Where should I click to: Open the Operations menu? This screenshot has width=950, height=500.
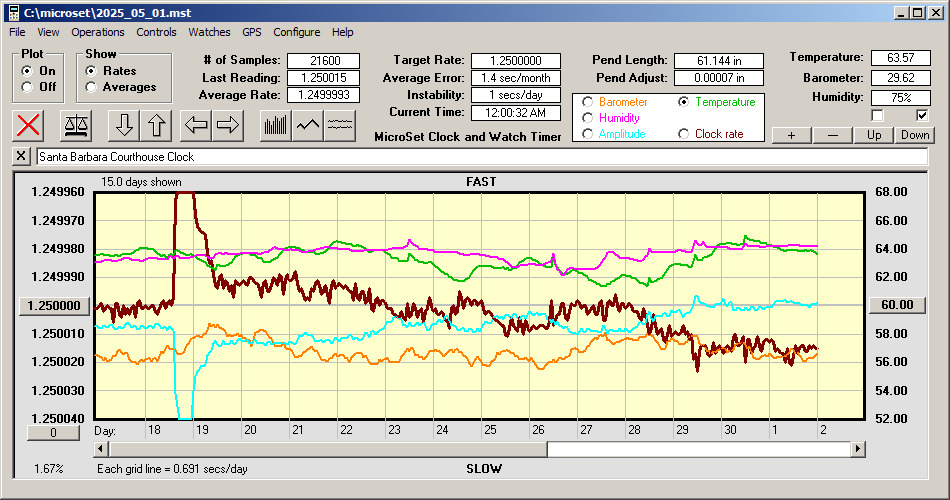coord(98,32)
